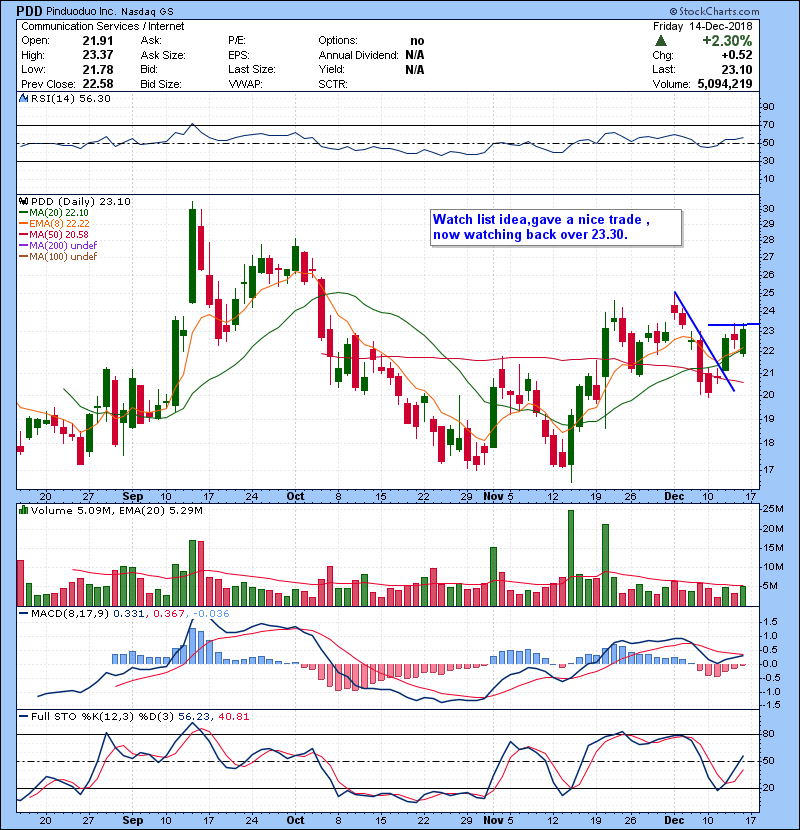This screenshot has width=800, height=830.
Task: Click the volume bars icon beside Volume 5.09M
Action: 23,510
